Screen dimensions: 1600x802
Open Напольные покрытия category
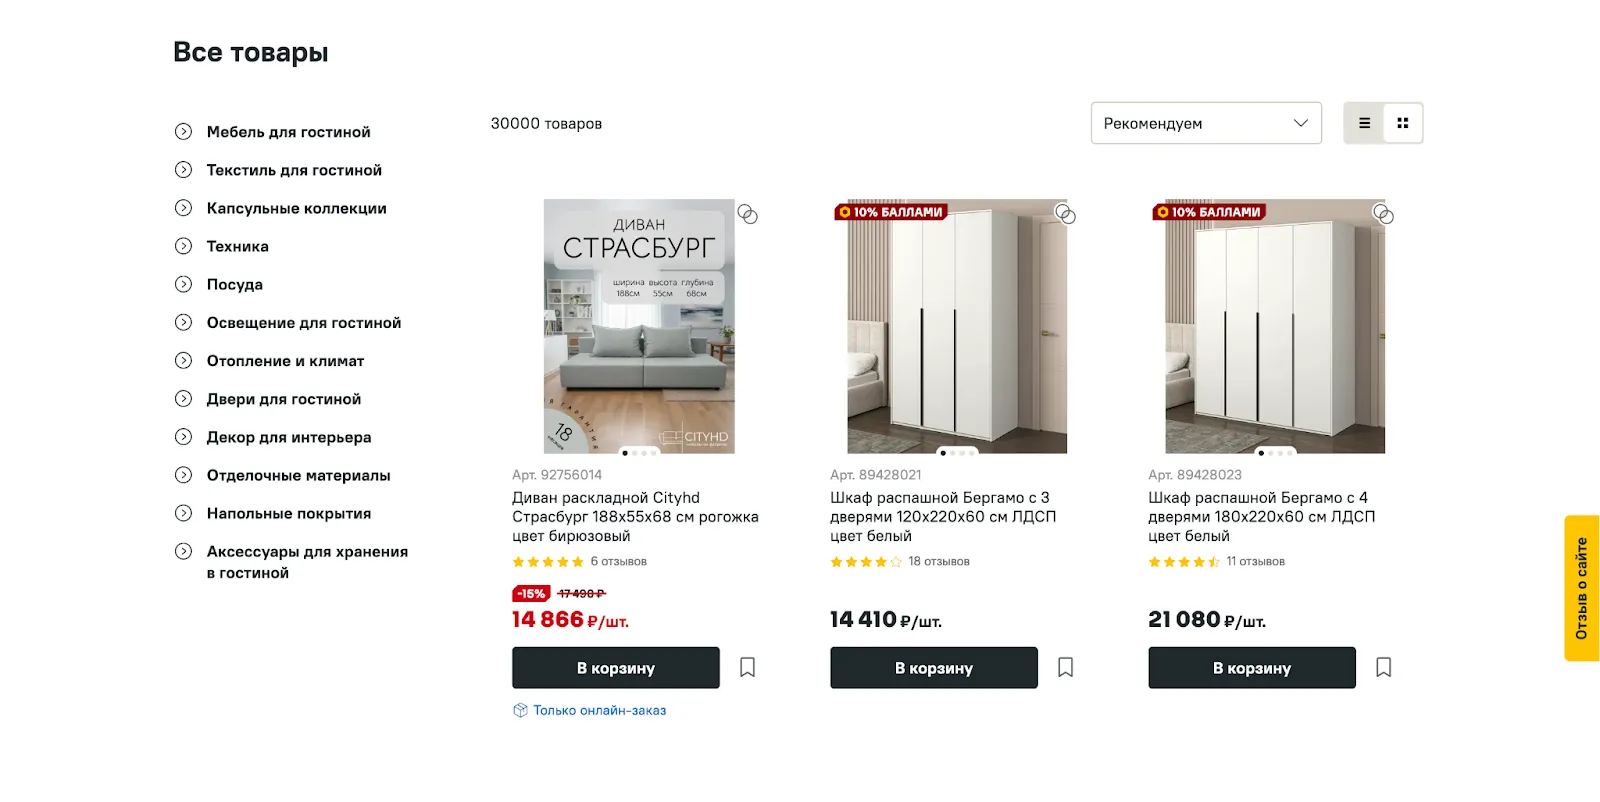288,514
